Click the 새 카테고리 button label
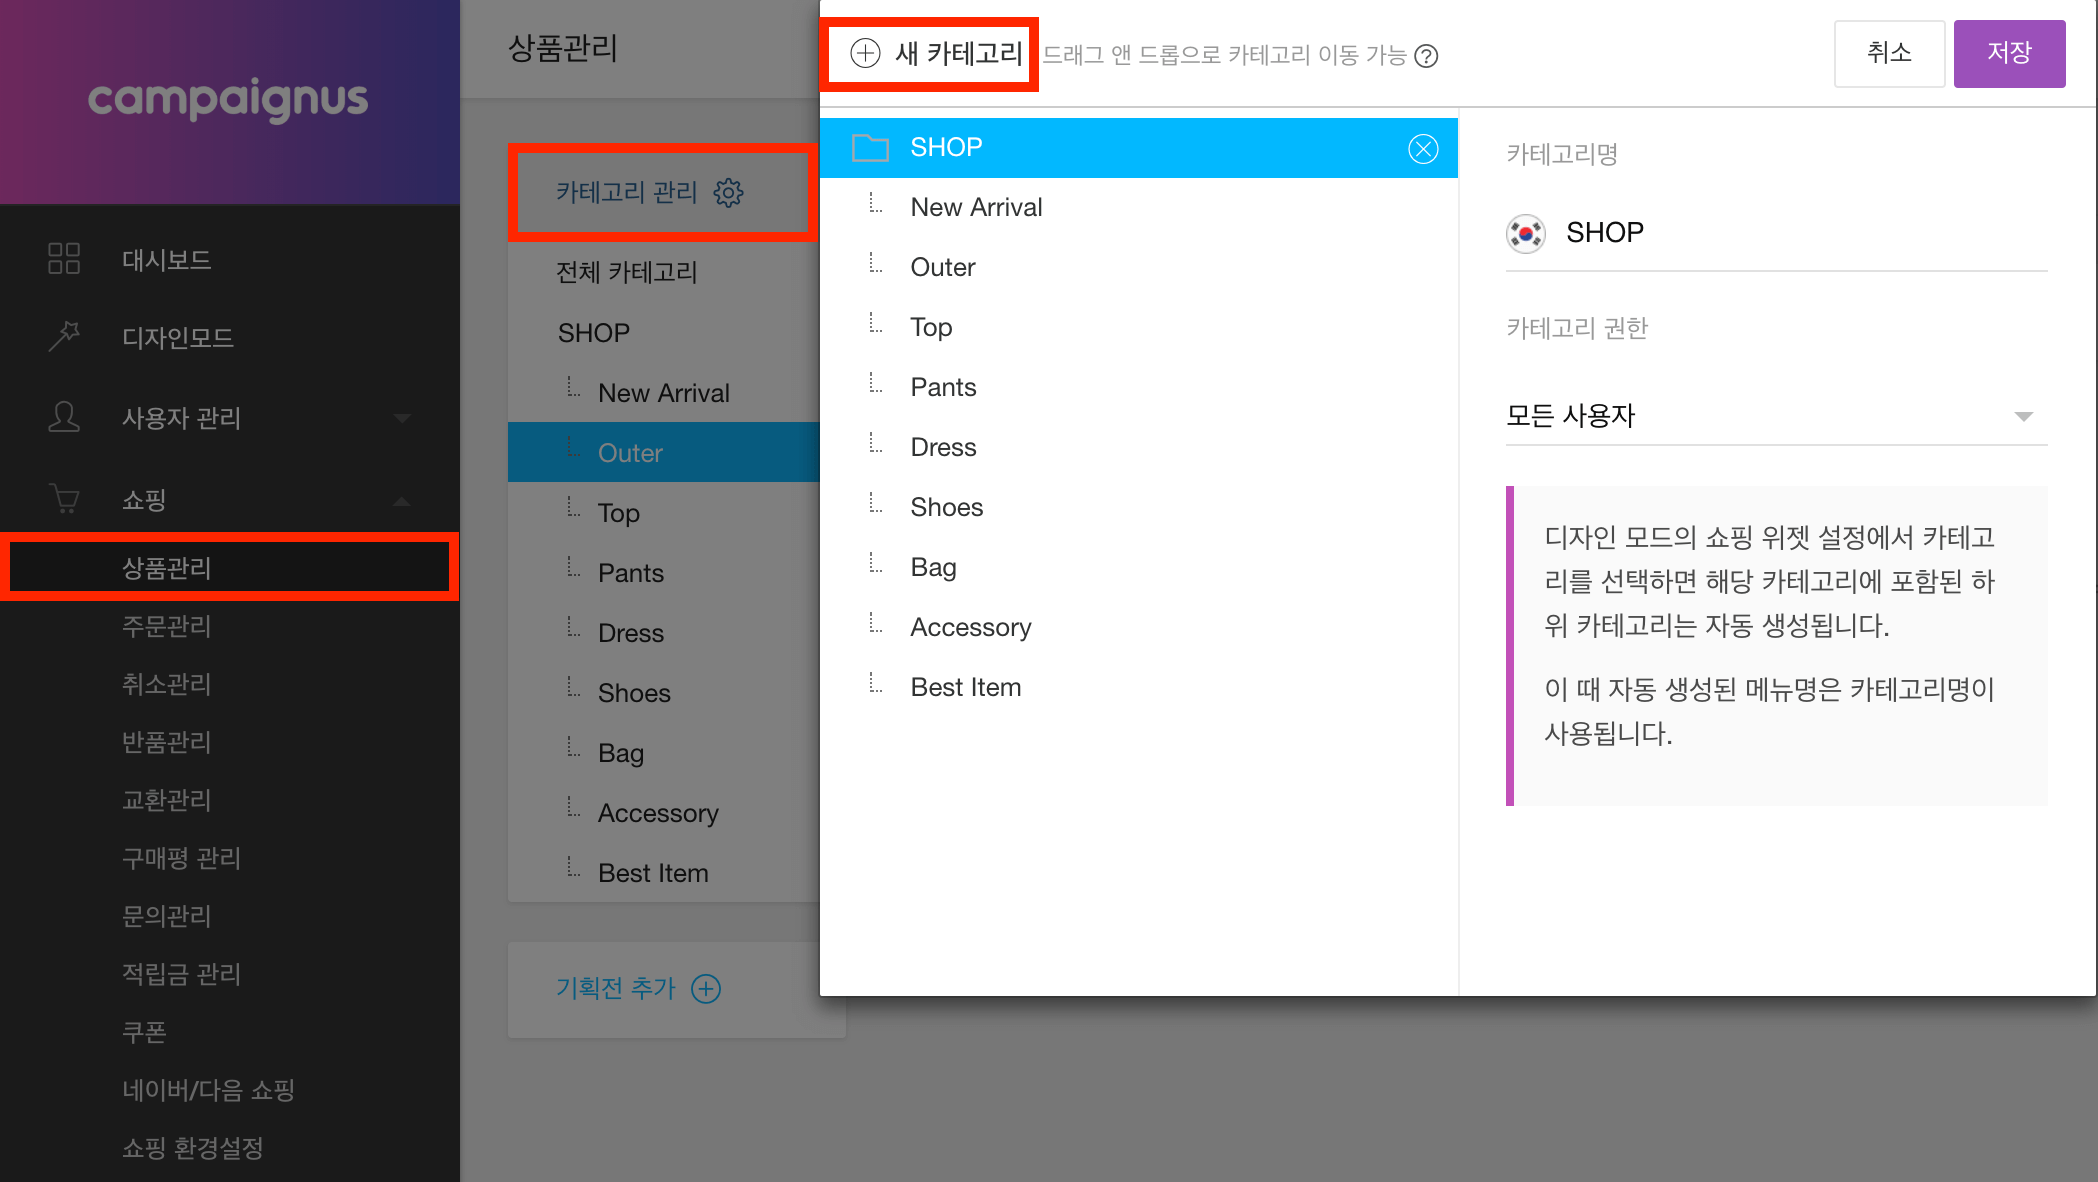The image size is (2098, 1182). pos(958,53)
